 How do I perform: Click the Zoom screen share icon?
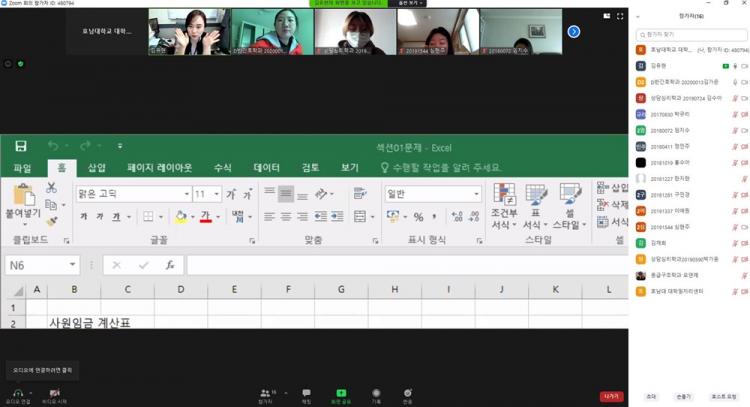pyautogui.click(x=341, y=394)
